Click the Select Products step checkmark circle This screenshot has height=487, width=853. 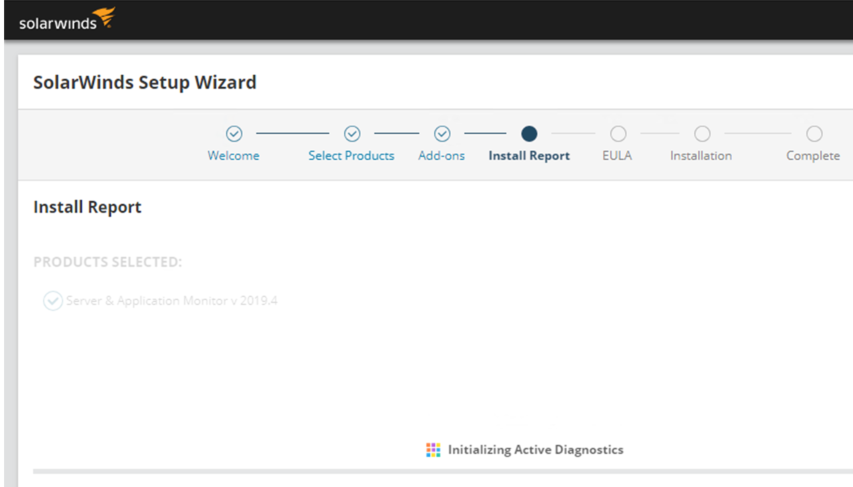tap(352, 133)
